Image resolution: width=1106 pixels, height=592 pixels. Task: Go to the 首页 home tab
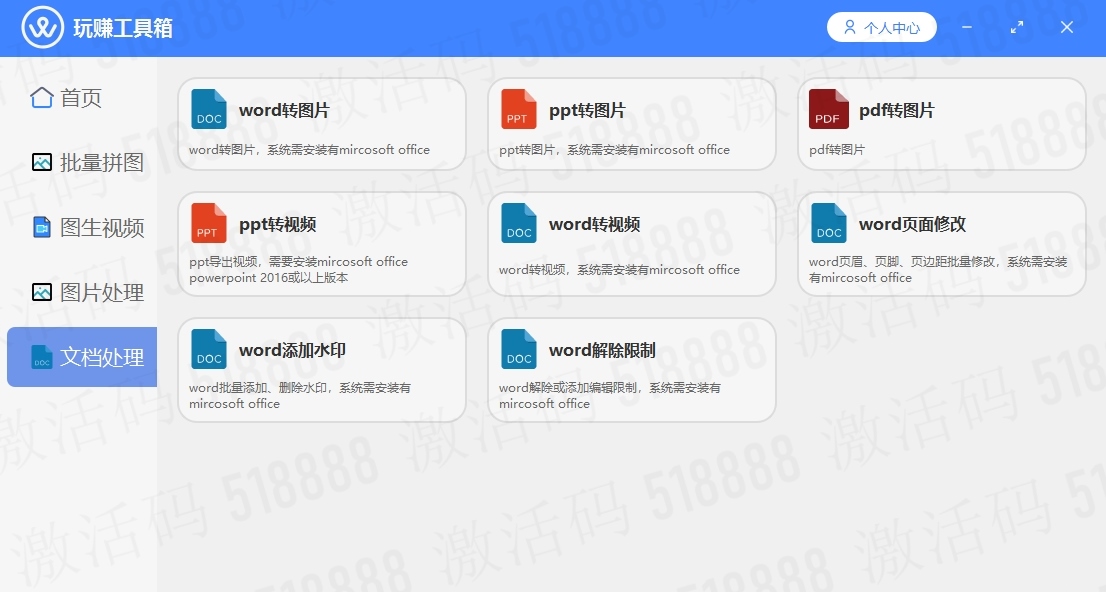(82, 97)
